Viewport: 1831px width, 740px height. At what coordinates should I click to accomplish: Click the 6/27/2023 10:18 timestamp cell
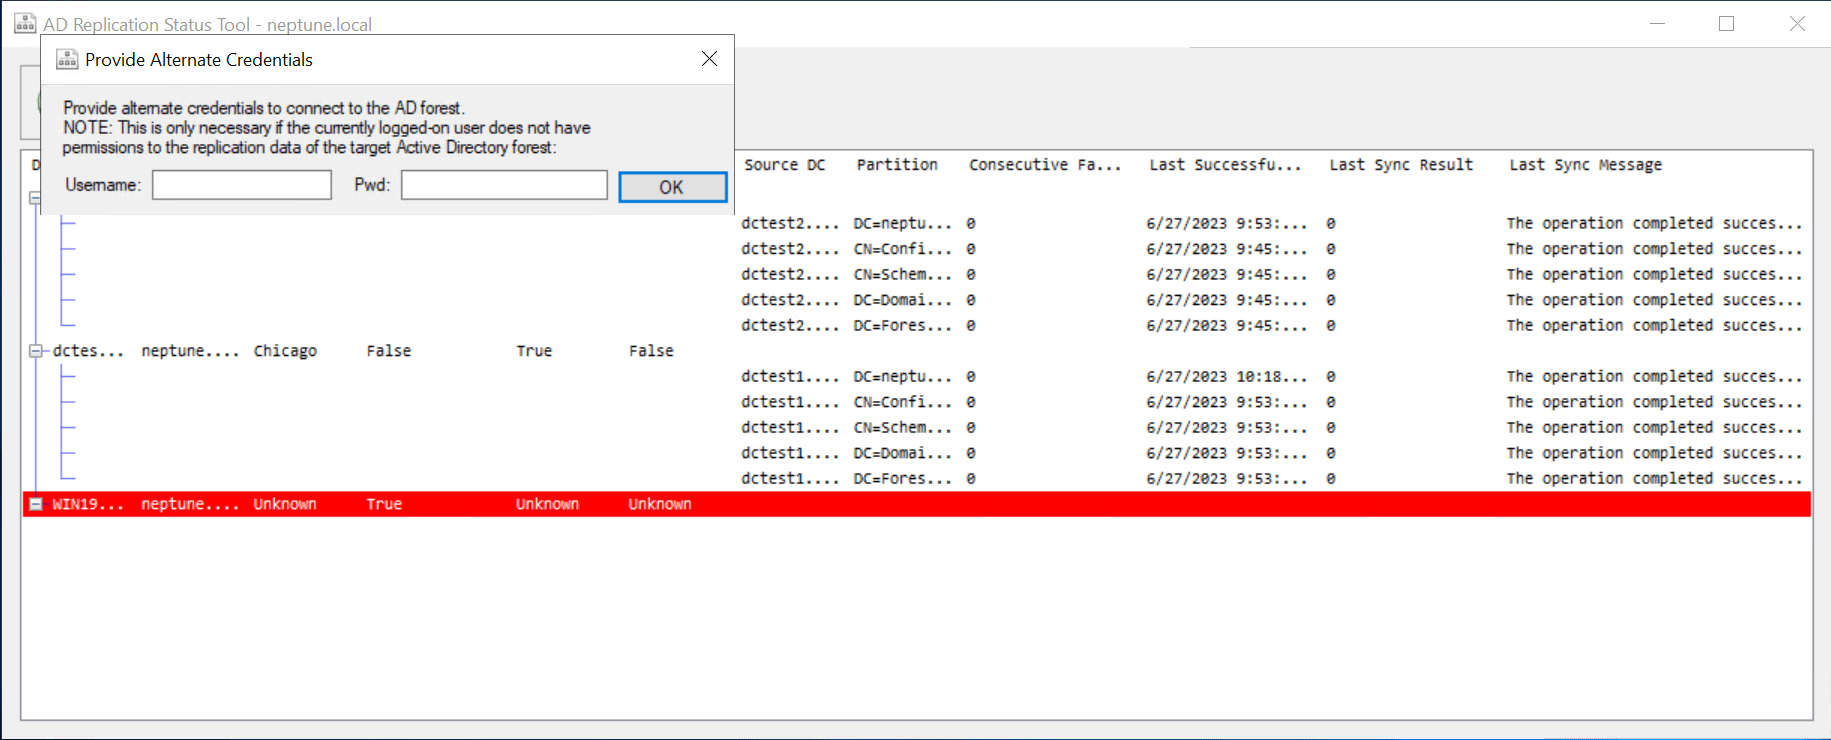tap(1226, 376)
